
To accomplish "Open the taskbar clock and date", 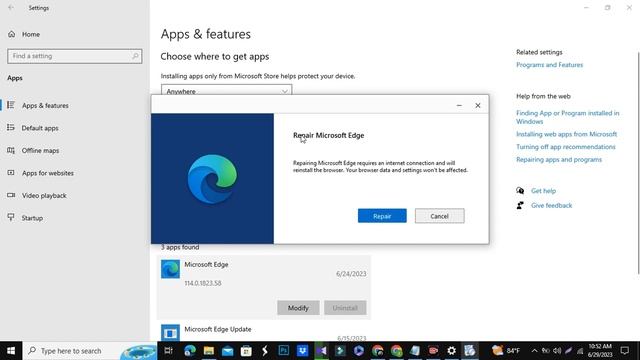I will (600, 351).
